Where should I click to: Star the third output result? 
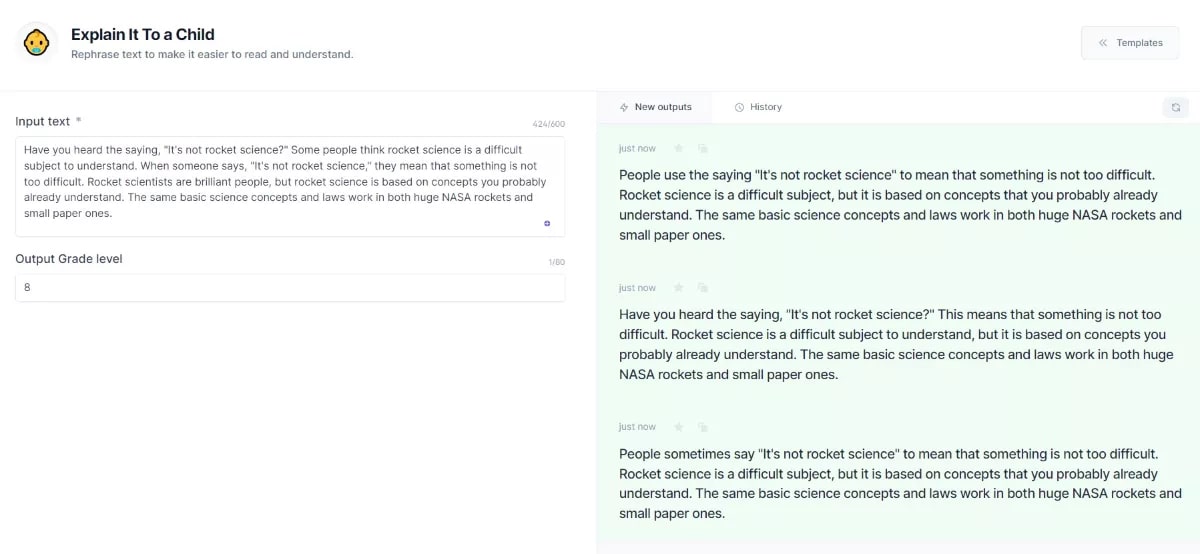pyautogui.click(x=679, y=427)
